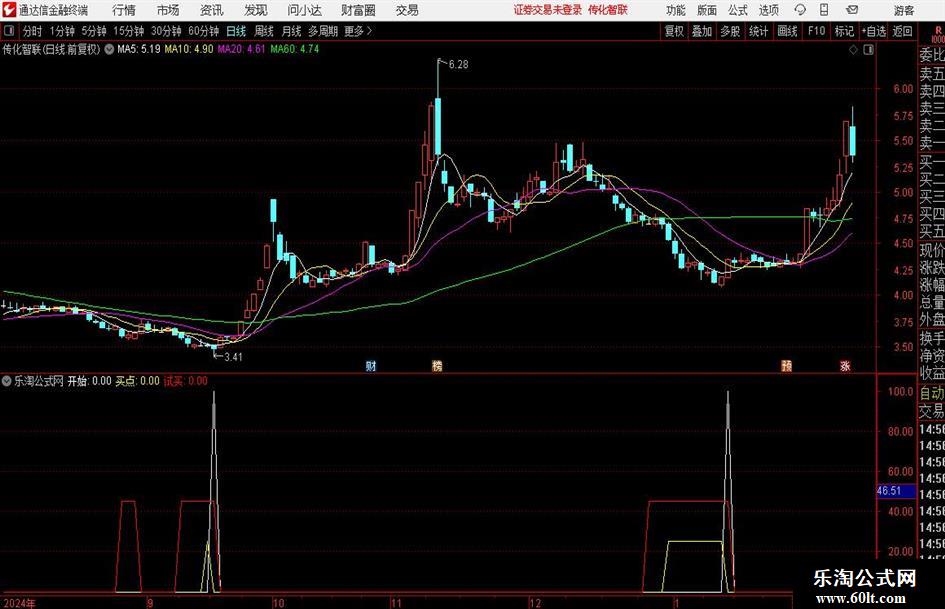Click the 传化智联(日线 前复权) chart title
945x609 pixels.
pyautogui.click(x=51, y=49)
